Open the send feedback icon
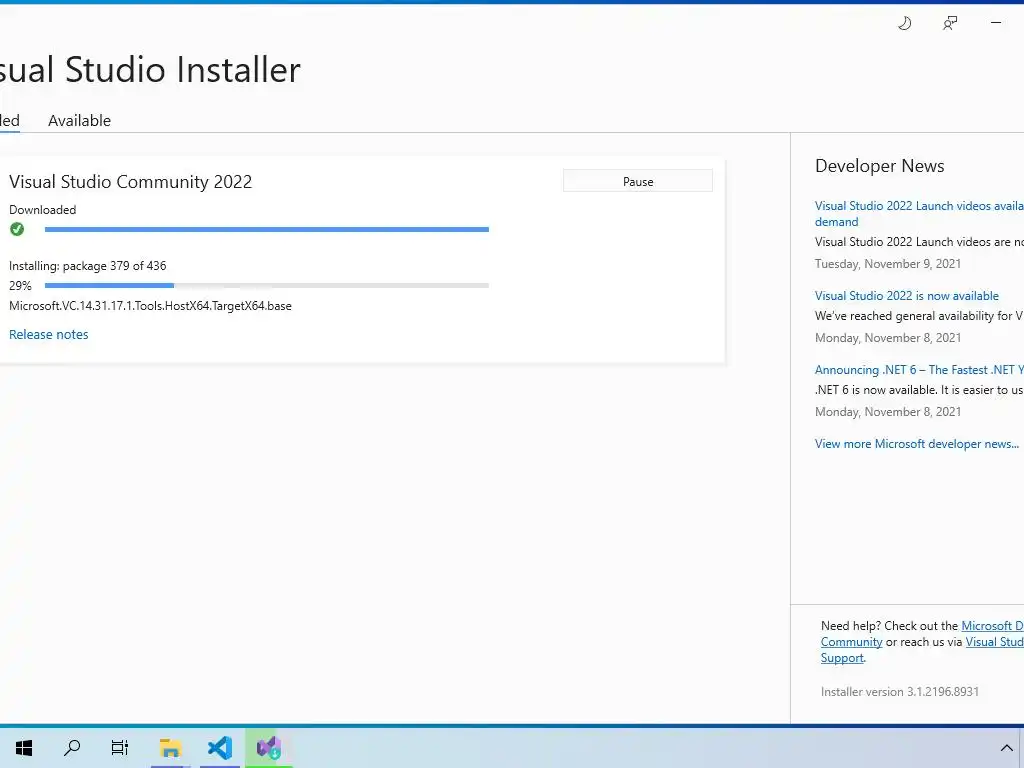Viewport: 1024px width, 768px height. point(950,24)
